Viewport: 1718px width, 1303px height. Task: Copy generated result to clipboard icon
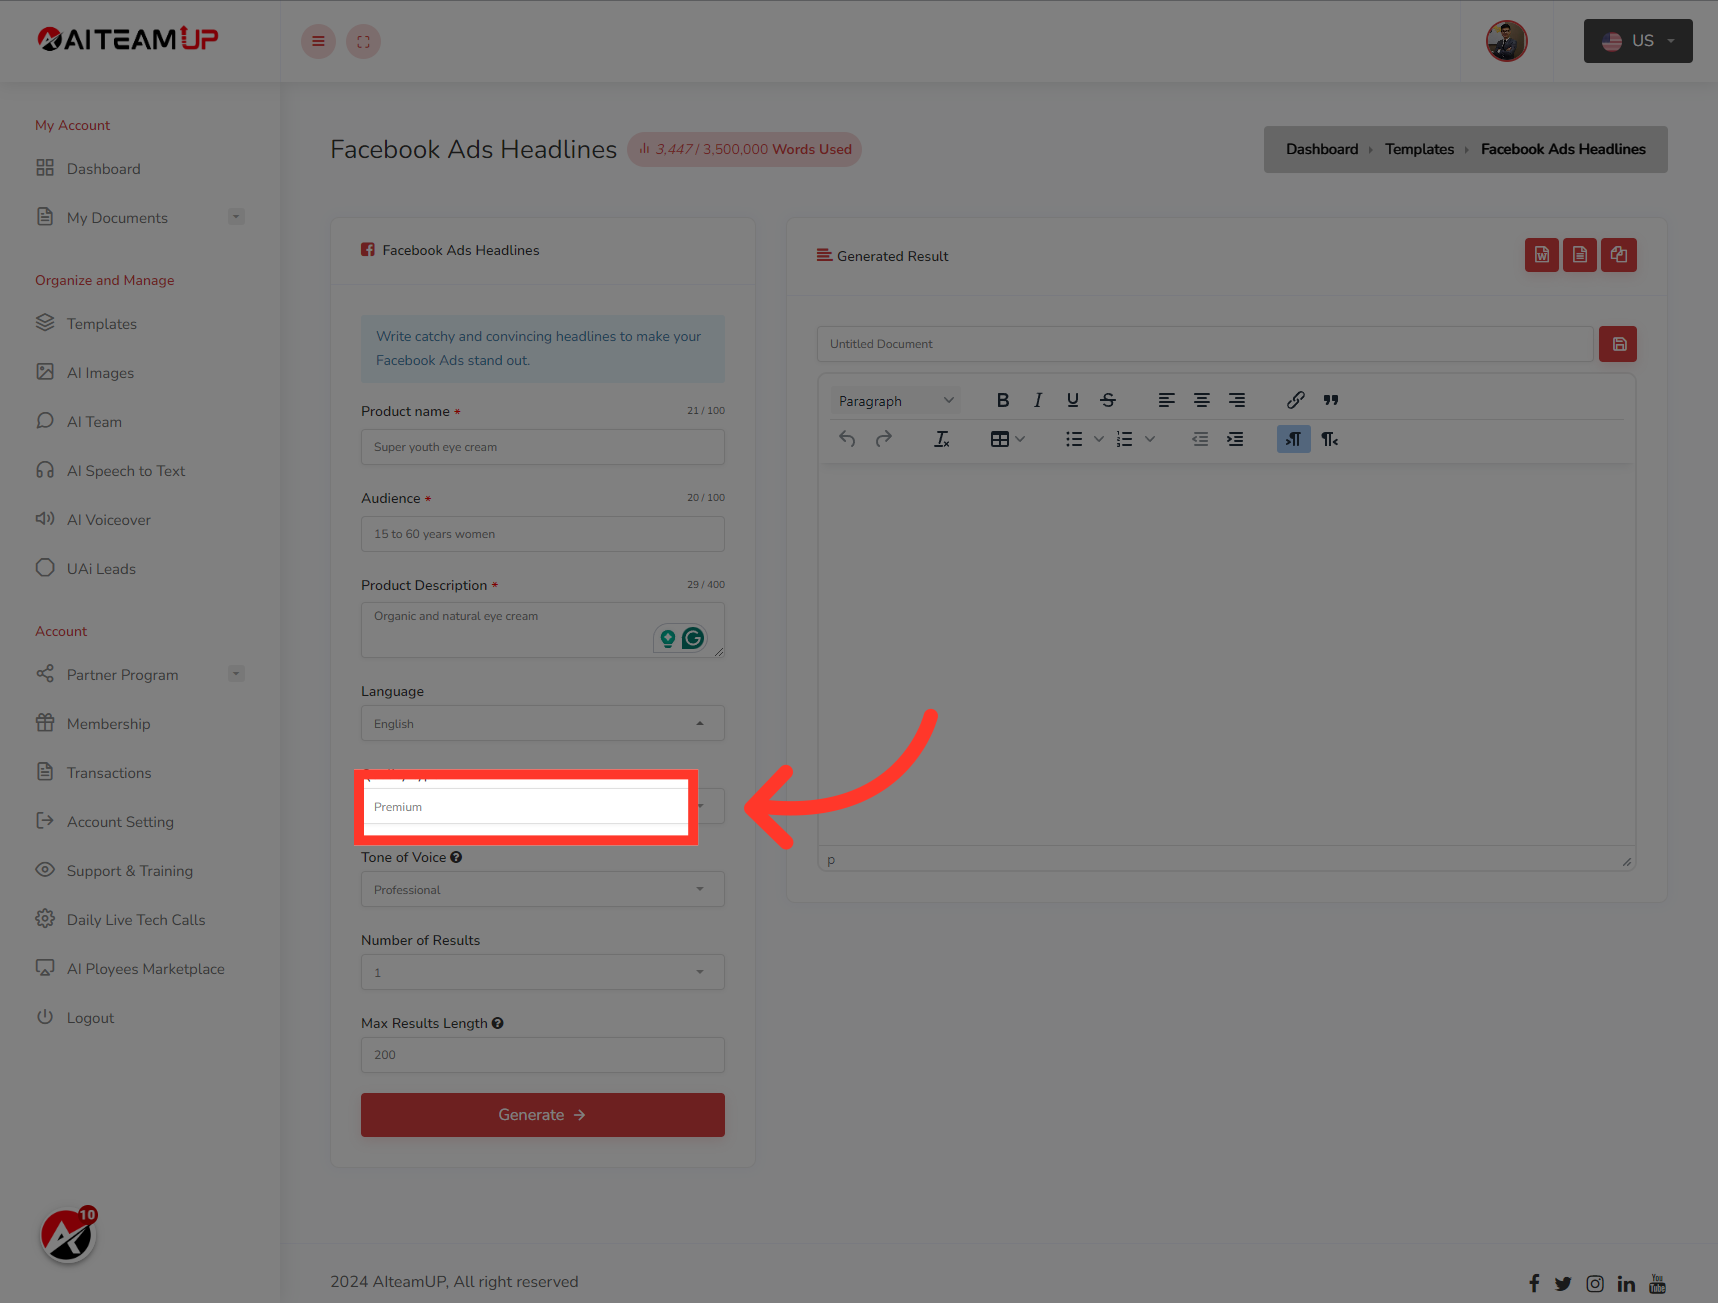[1619, 255]
